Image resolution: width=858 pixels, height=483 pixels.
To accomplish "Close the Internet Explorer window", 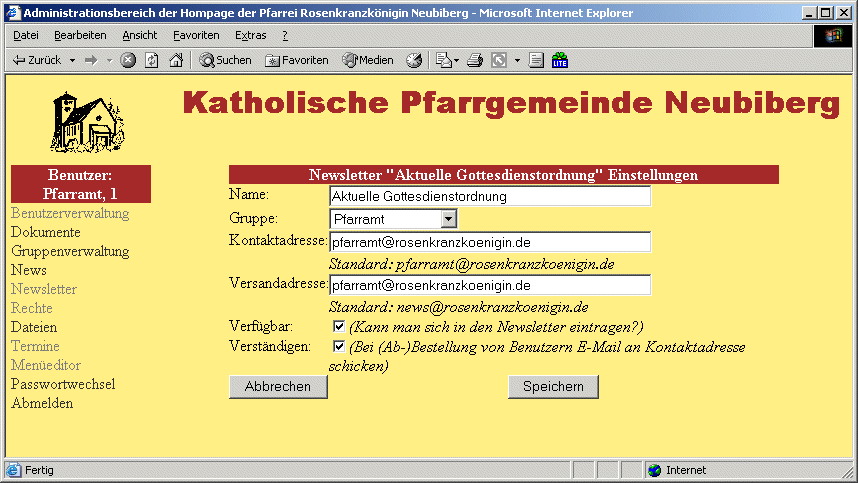I will pos(844,13).
